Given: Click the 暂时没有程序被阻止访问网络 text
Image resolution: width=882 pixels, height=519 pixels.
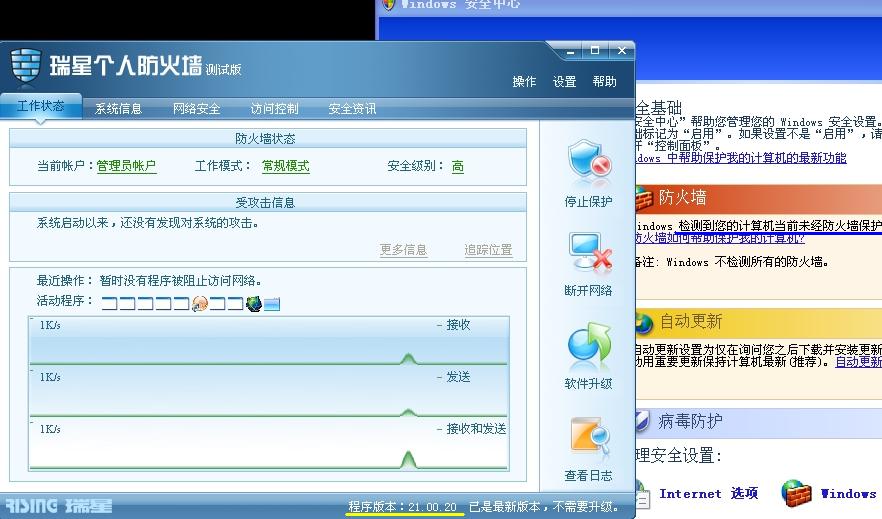Looking at the screenshot, I should (181, 281).
